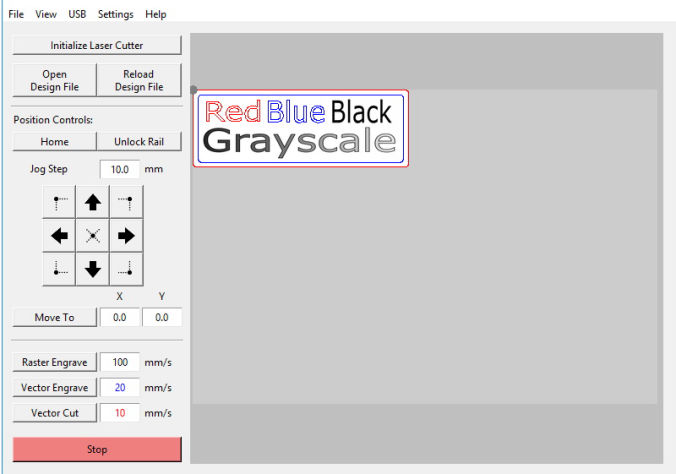Edit the Raster Engrave speed field
Screen dimensions: 676x474
[119, 362]
